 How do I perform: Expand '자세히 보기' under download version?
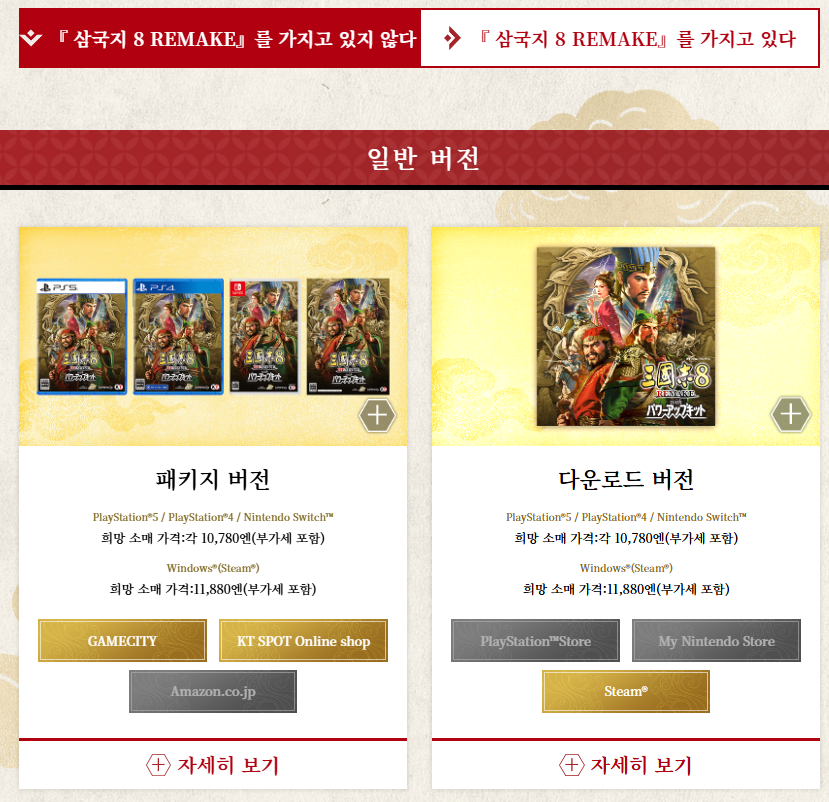coord(625,765)
